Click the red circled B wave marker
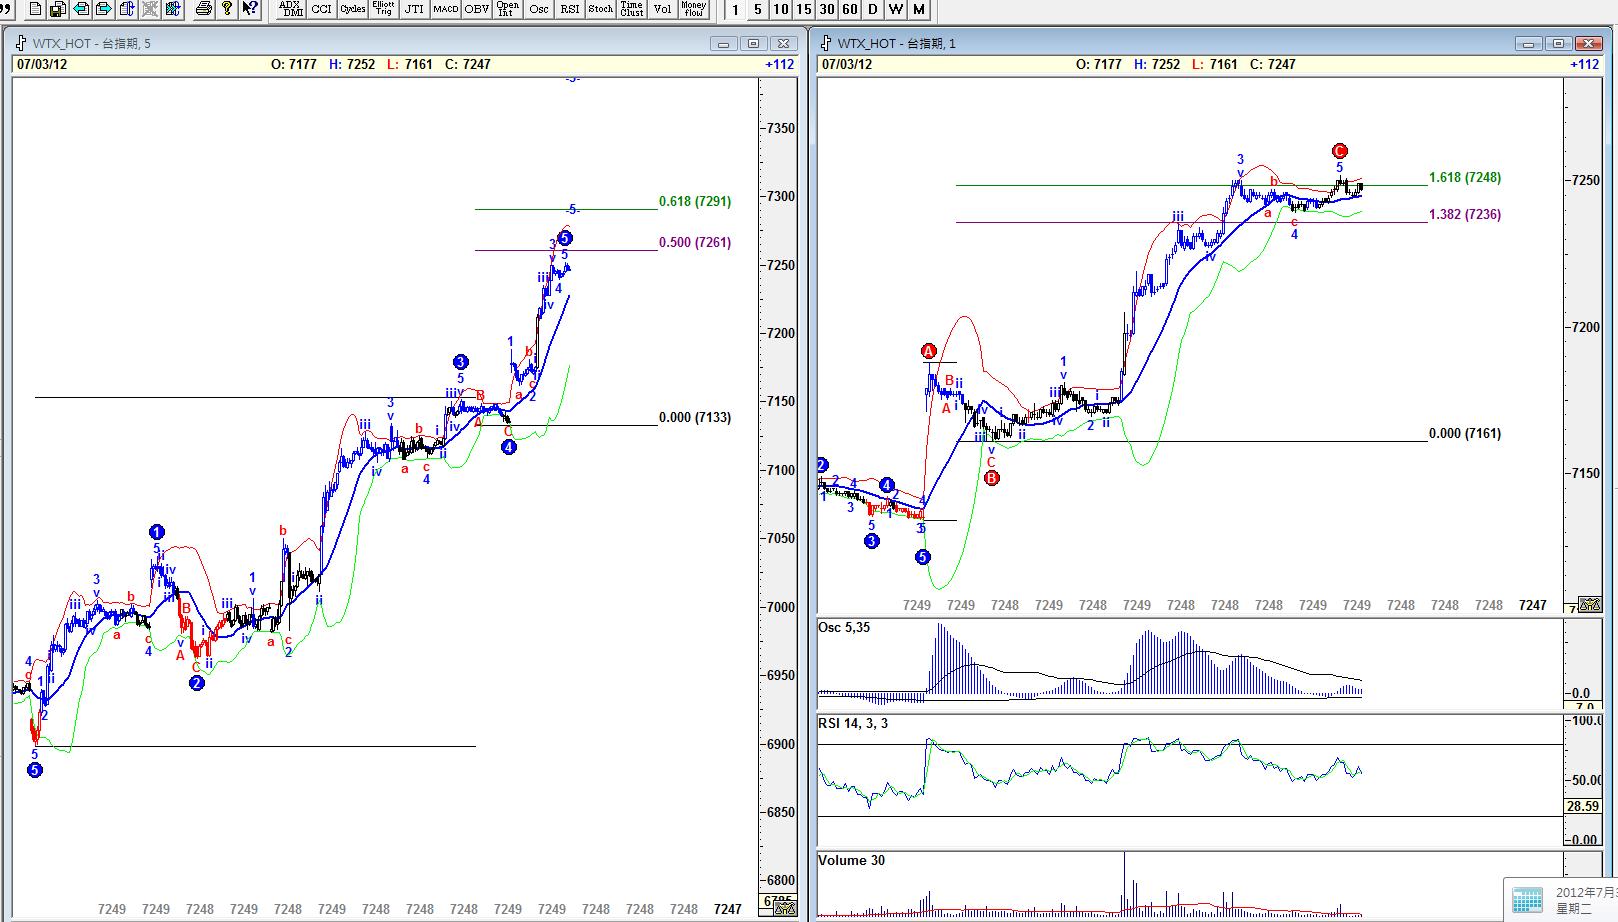 click(x=992, y=478)
